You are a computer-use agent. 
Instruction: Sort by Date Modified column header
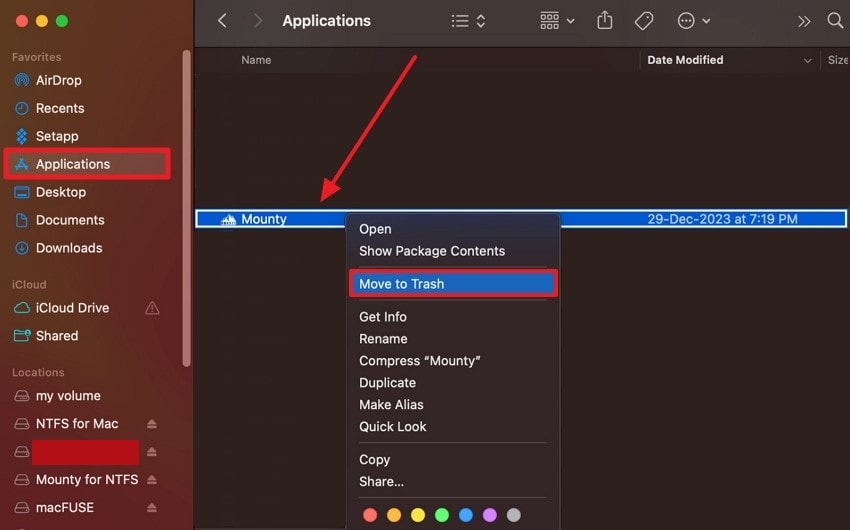click(685, 60)
